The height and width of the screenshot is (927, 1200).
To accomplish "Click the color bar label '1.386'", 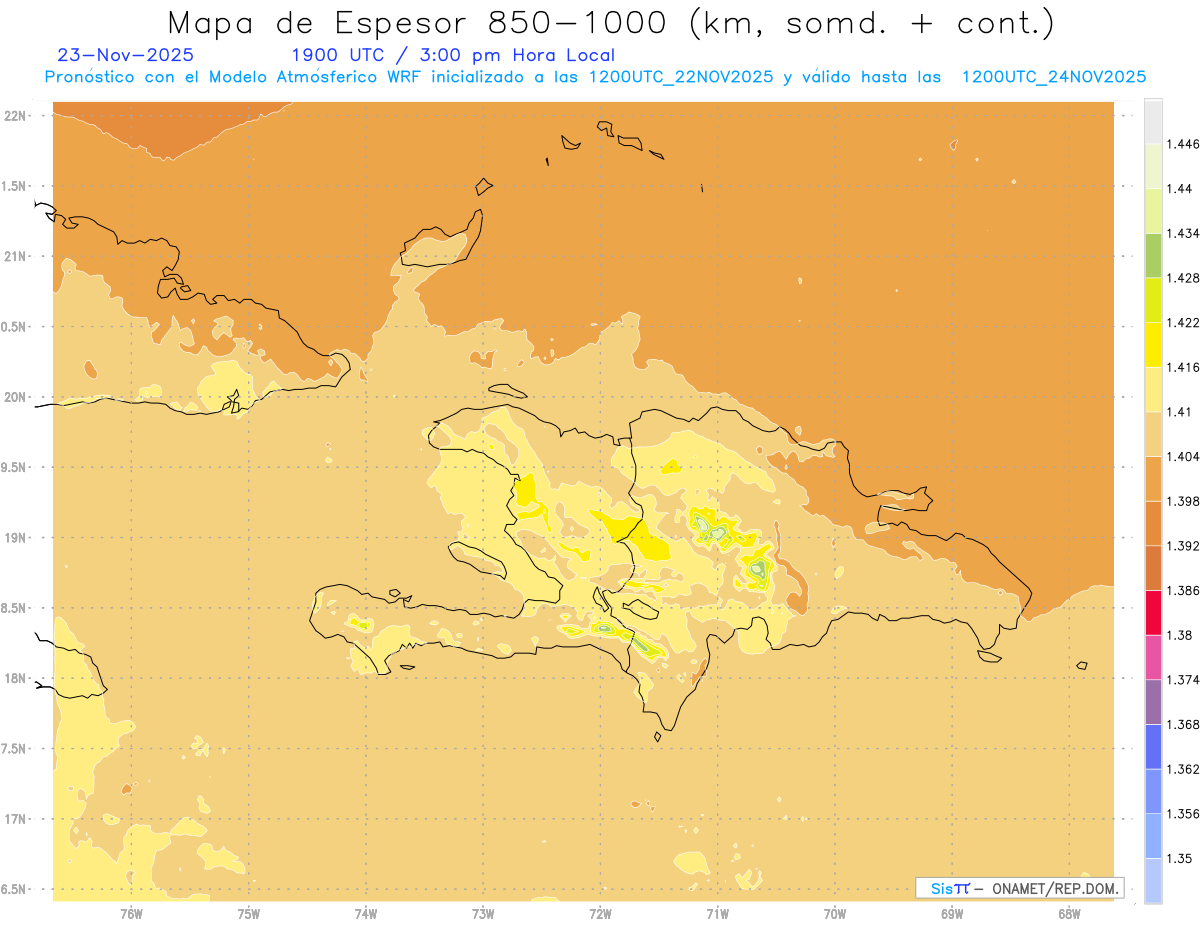I will click(x=1184, y=591).
